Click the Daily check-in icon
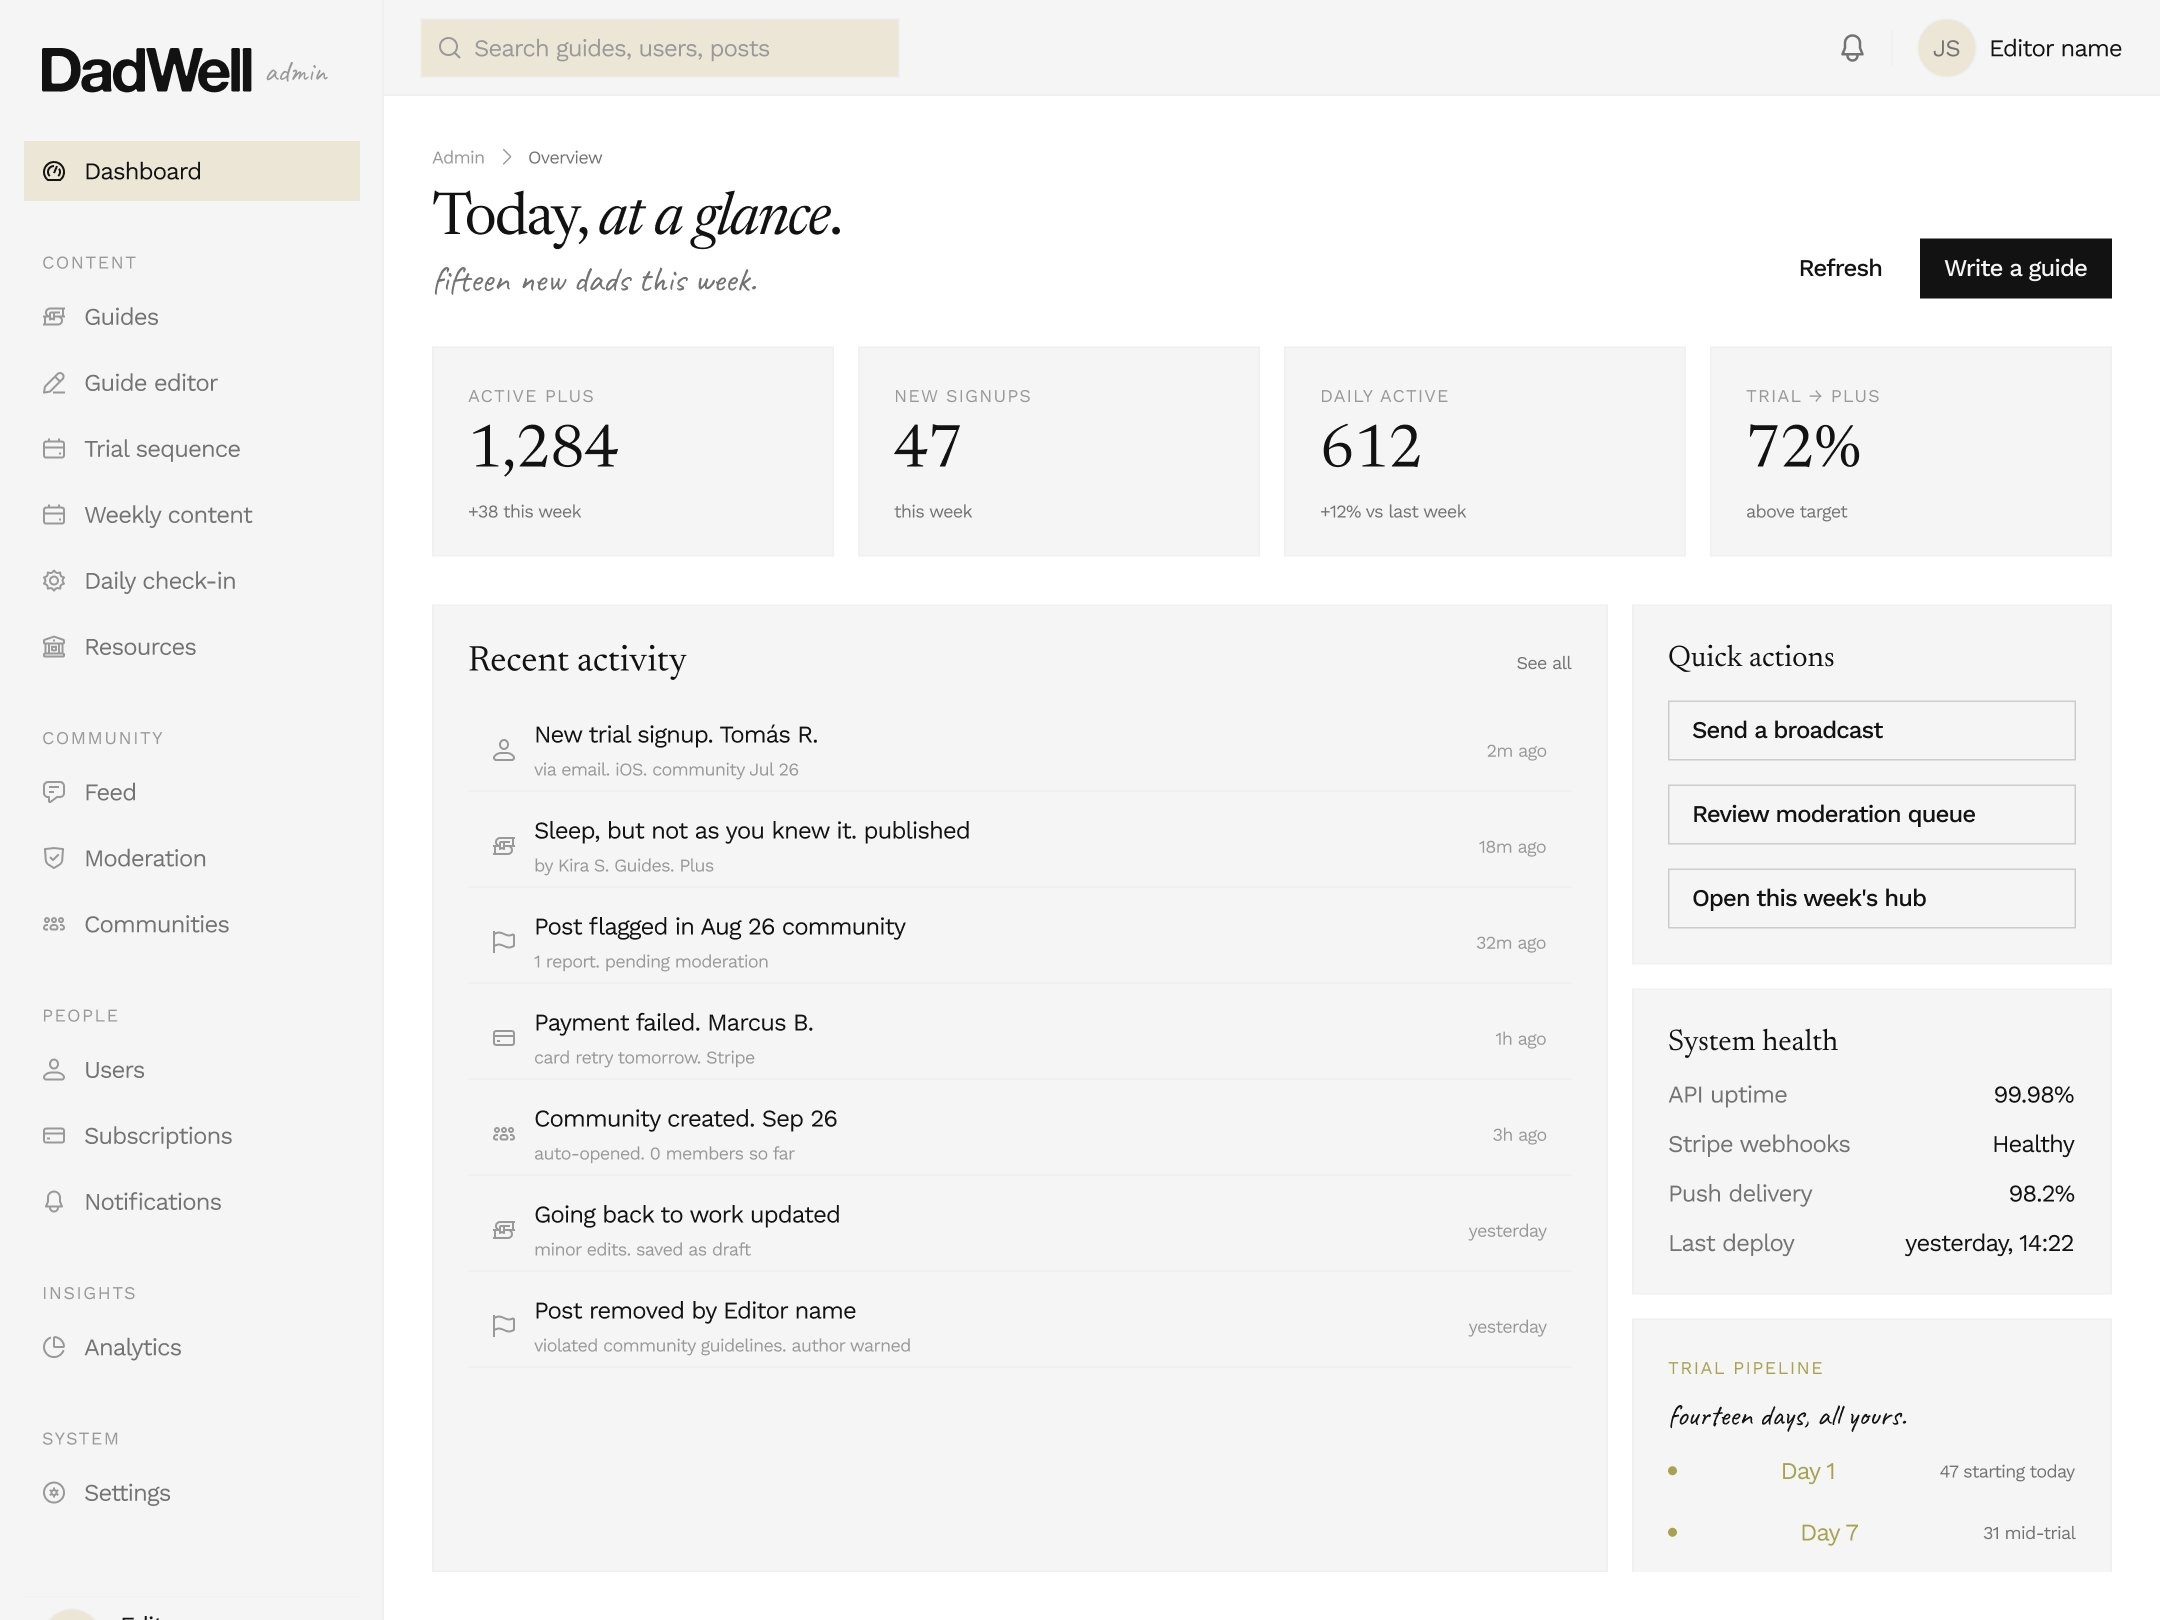This screenshot has height=1620, width=2160. pos(54,581)
